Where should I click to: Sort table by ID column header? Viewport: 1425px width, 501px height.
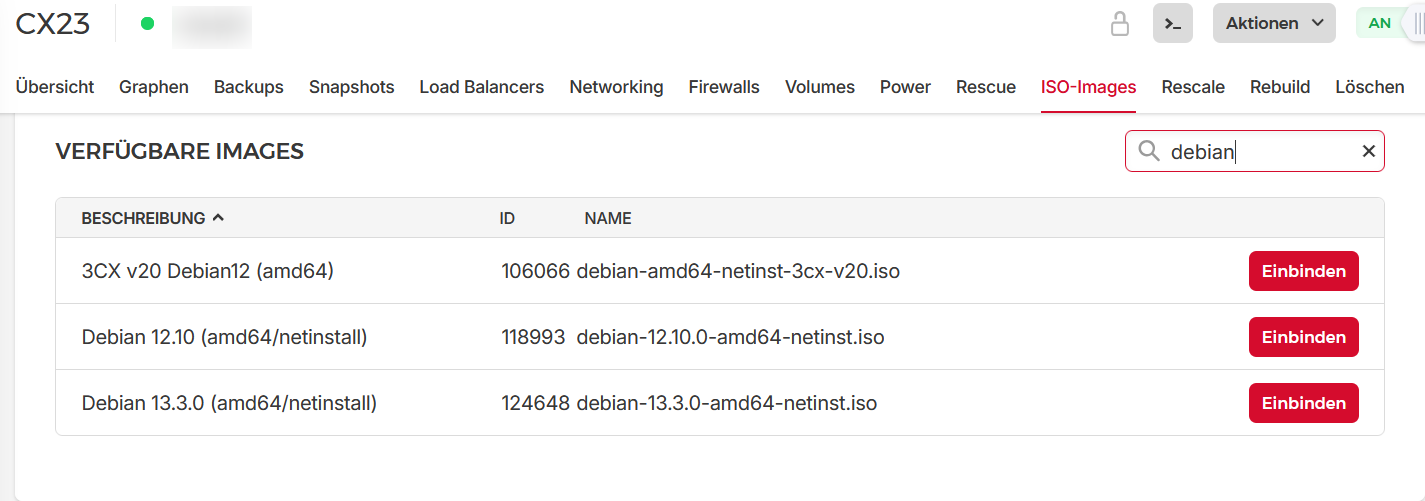(x=507, y=218)
